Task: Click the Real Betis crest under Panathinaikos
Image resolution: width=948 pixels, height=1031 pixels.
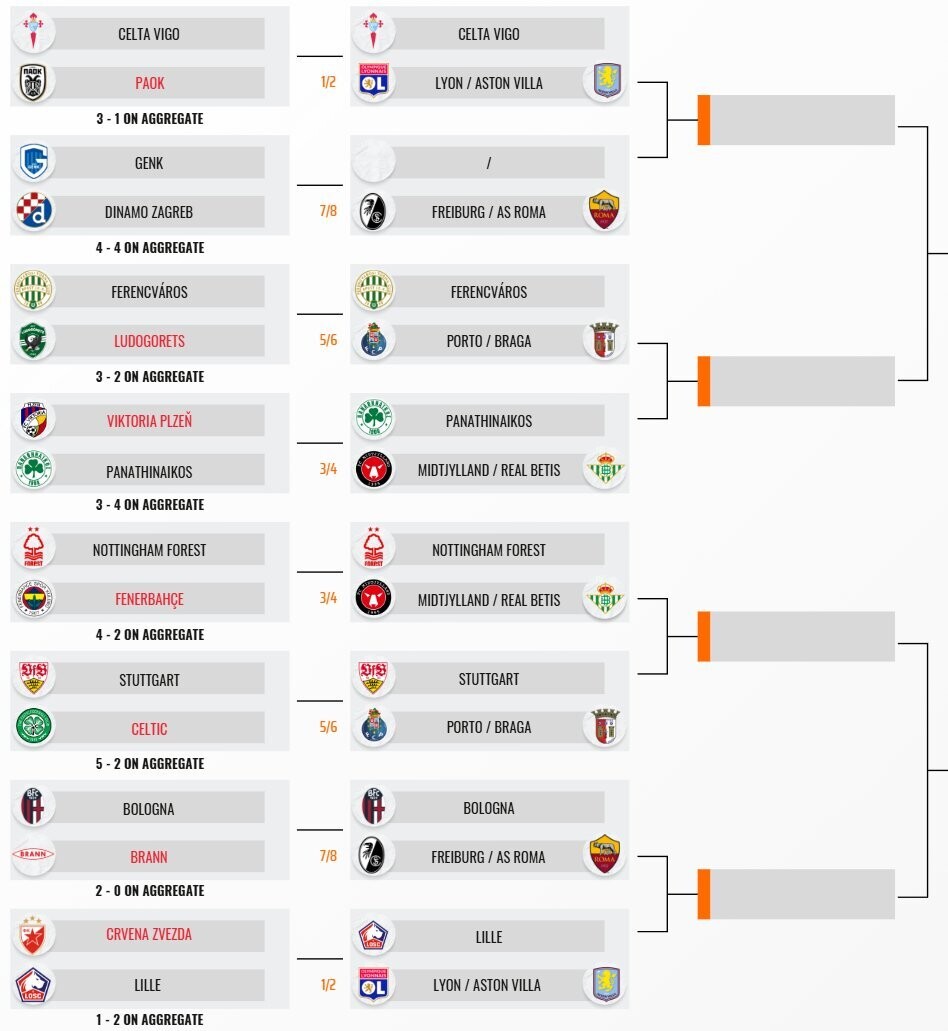Action: [606, 470]
